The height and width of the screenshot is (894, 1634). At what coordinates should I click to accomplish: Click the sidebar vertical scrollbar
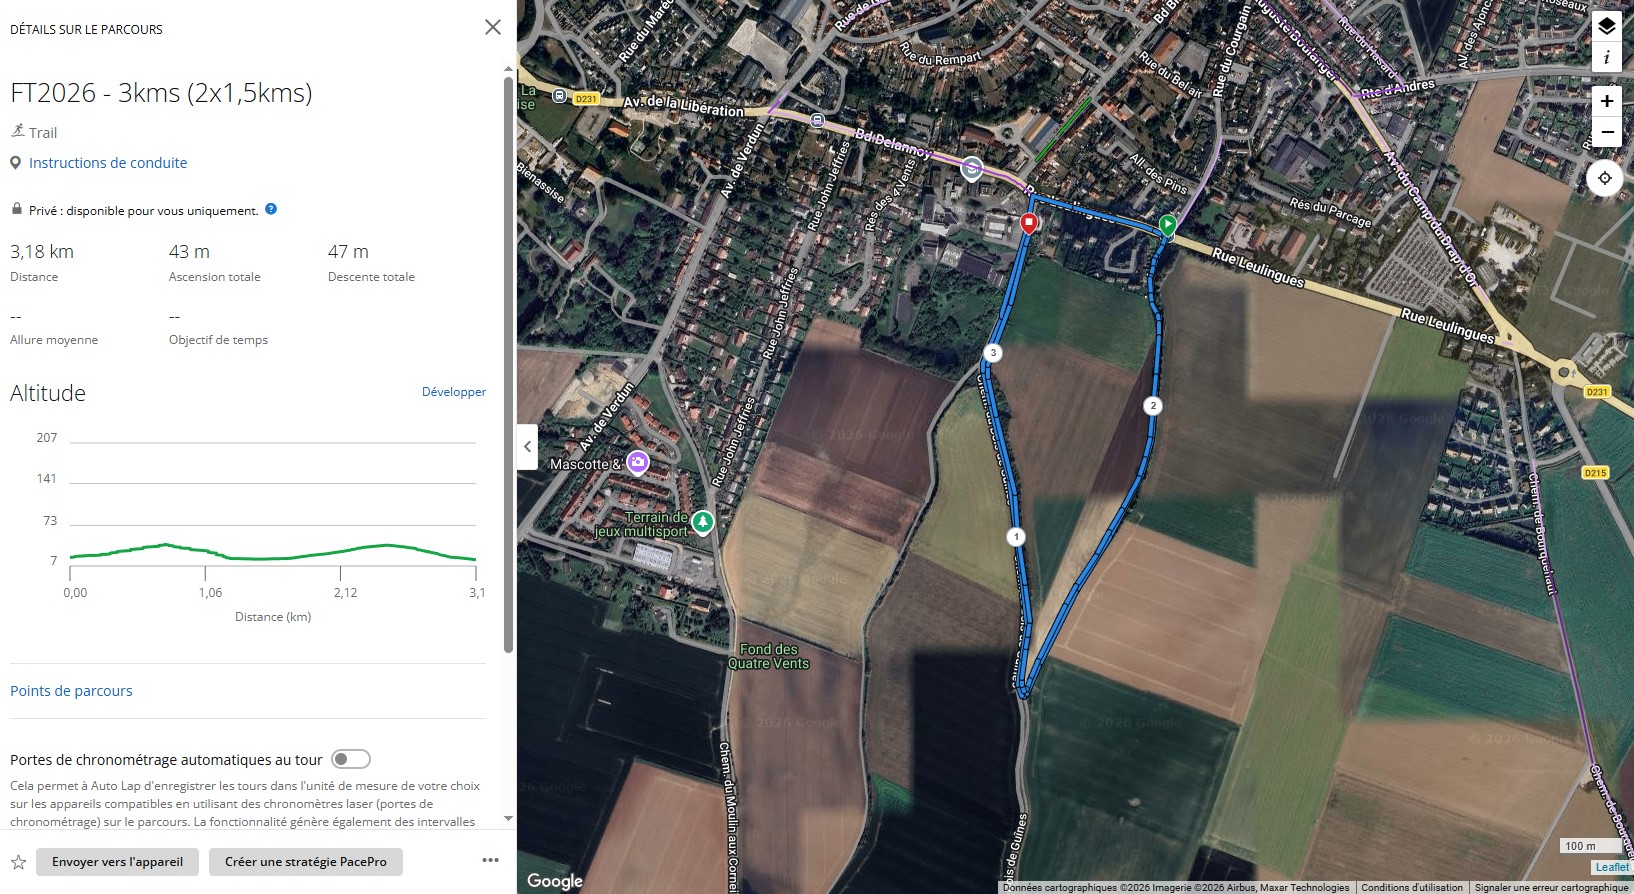(508, 360)
